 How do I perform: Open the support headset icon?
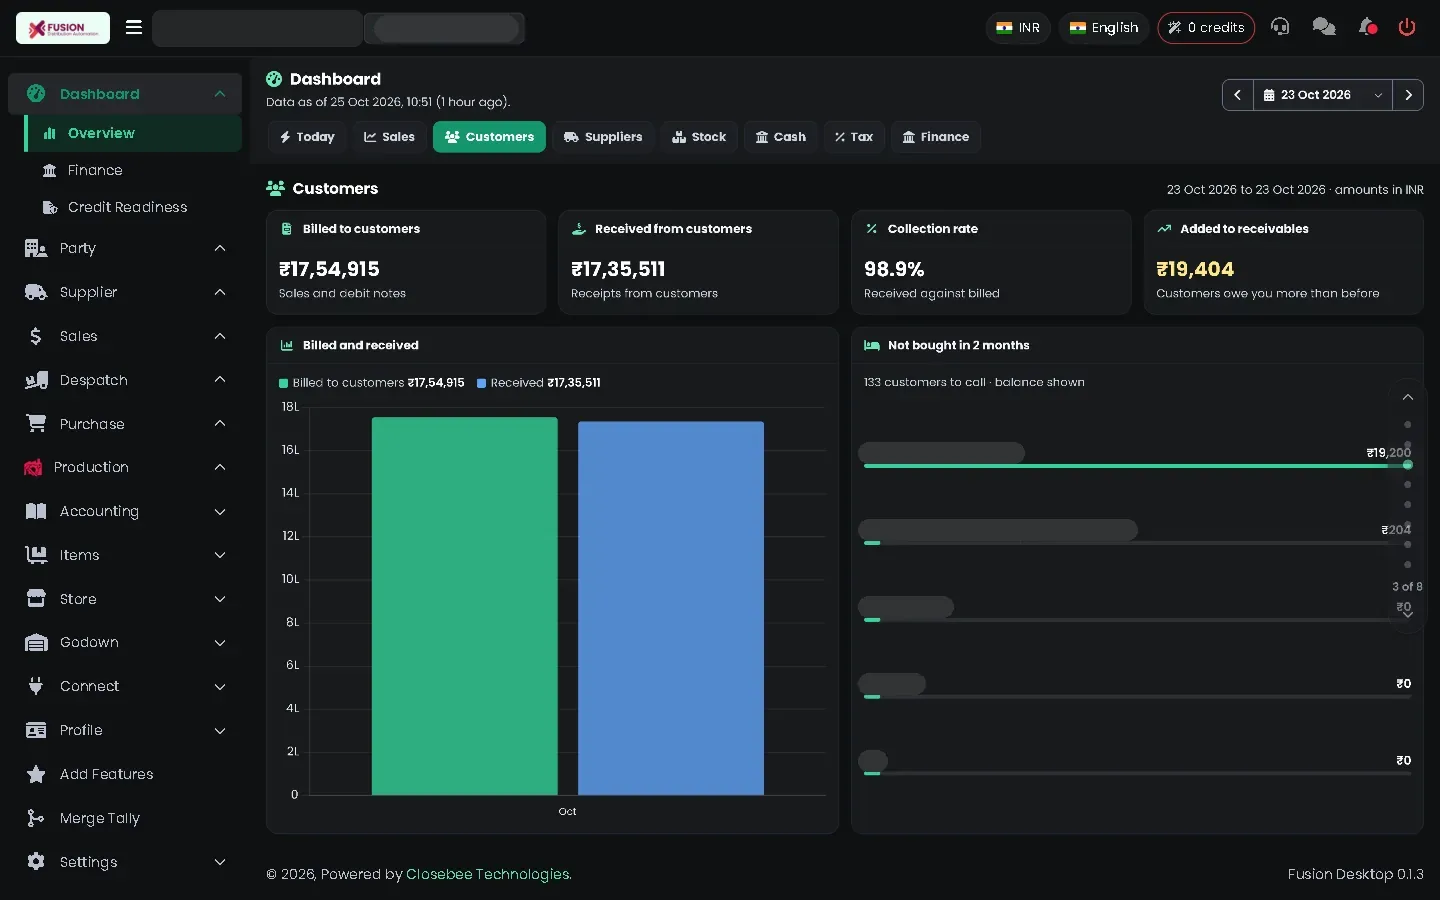(1280, 27)
